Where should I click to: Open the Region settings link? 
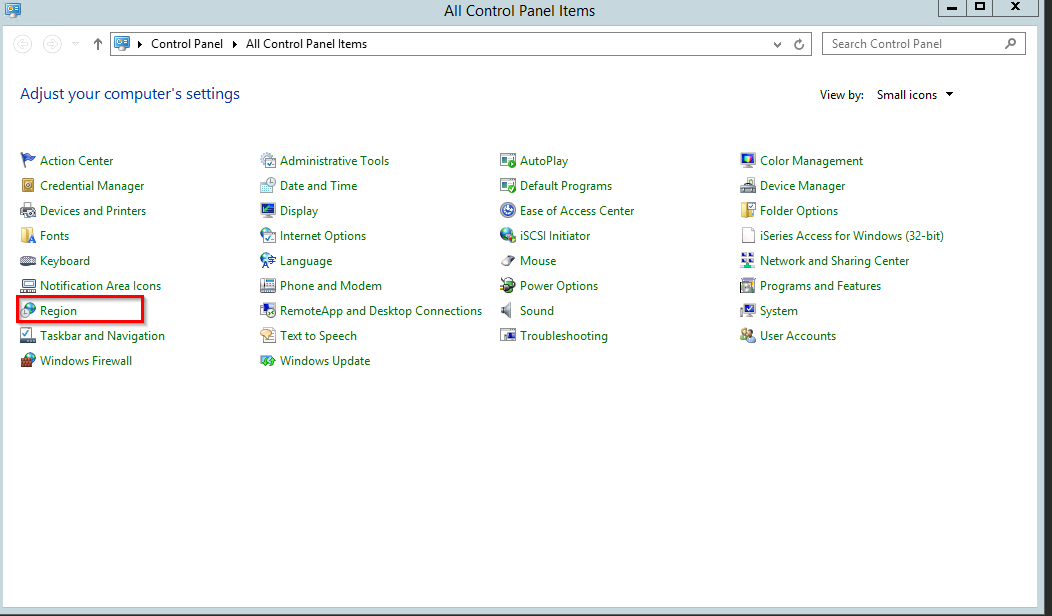(58, 311)
